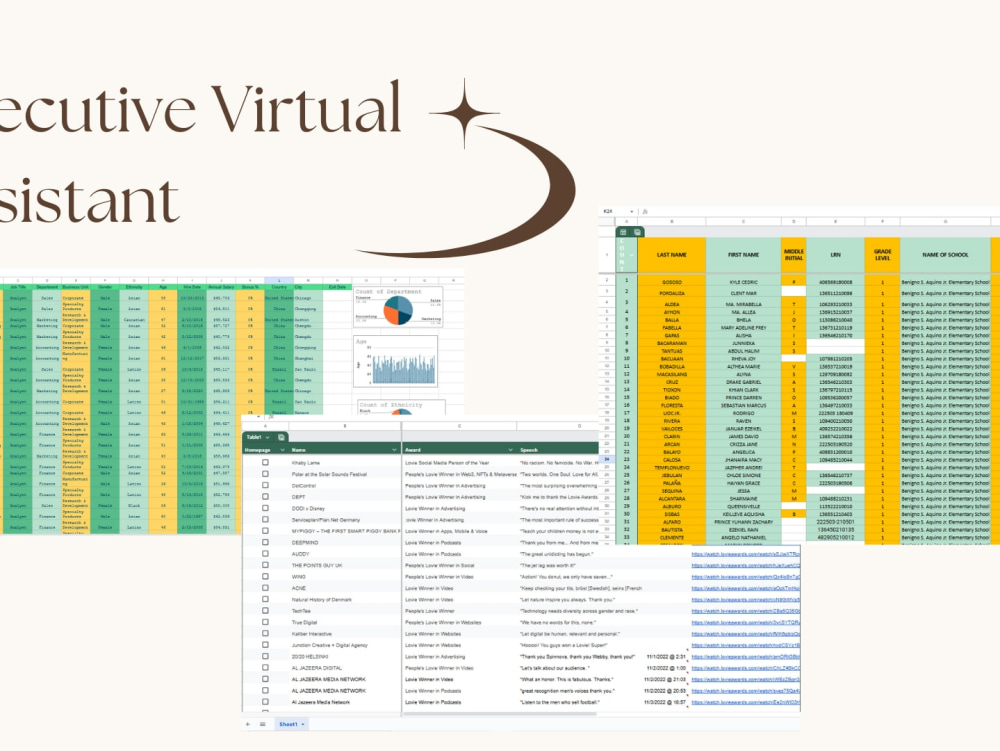
Task: Click the Table1 table view icon
Action: pyautogui.click(x=281, y=437)
